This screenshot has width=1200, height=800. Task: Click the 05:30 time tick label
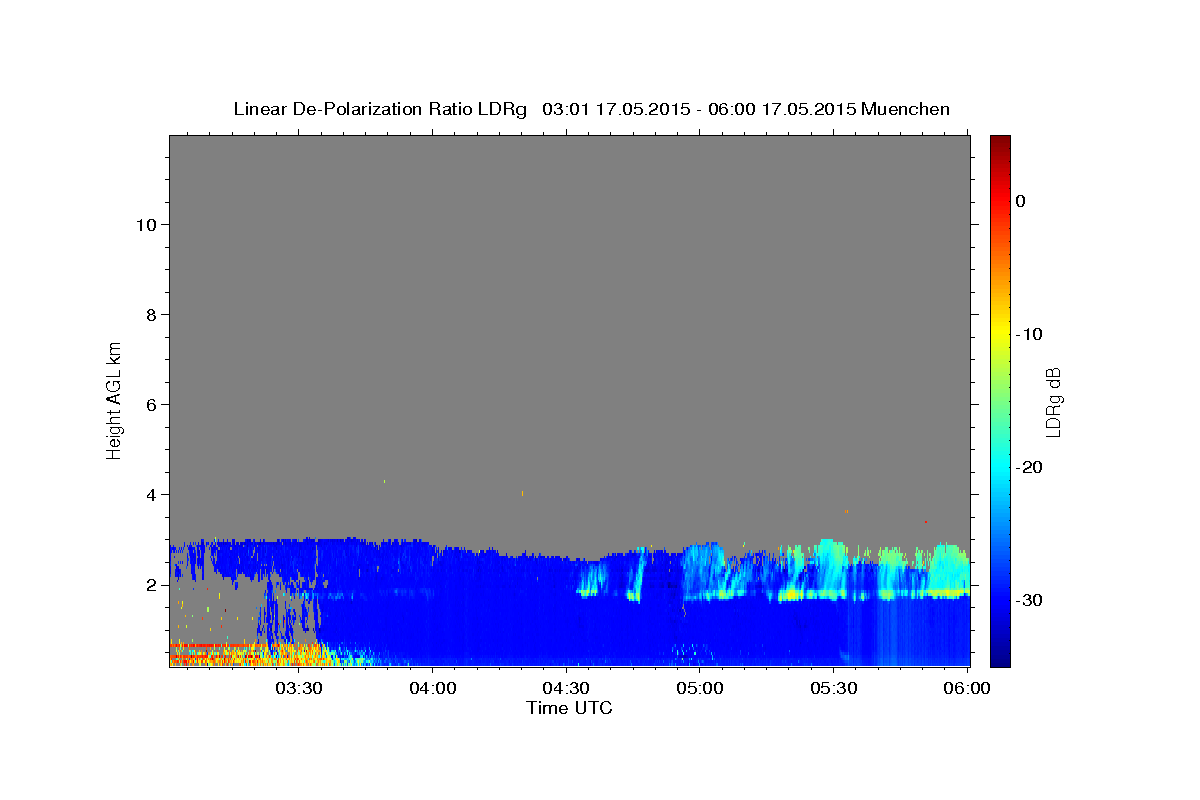pos(834,688)
